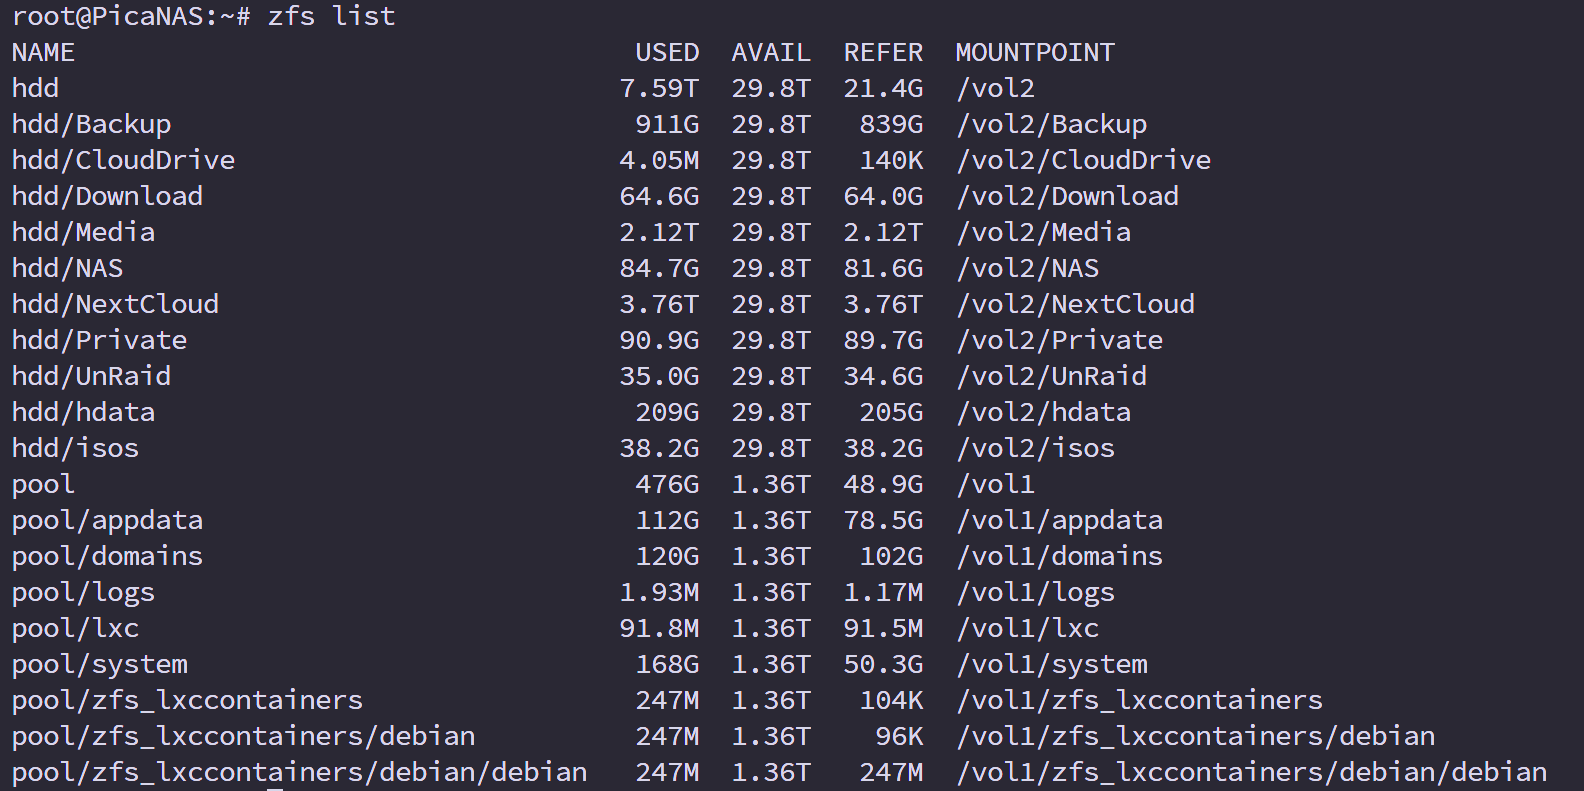The width and height of the screenshot is (1584, 791).
Task: Click the pool/logs dataset name
Action: pyautogui.click(x=83, y=592)
